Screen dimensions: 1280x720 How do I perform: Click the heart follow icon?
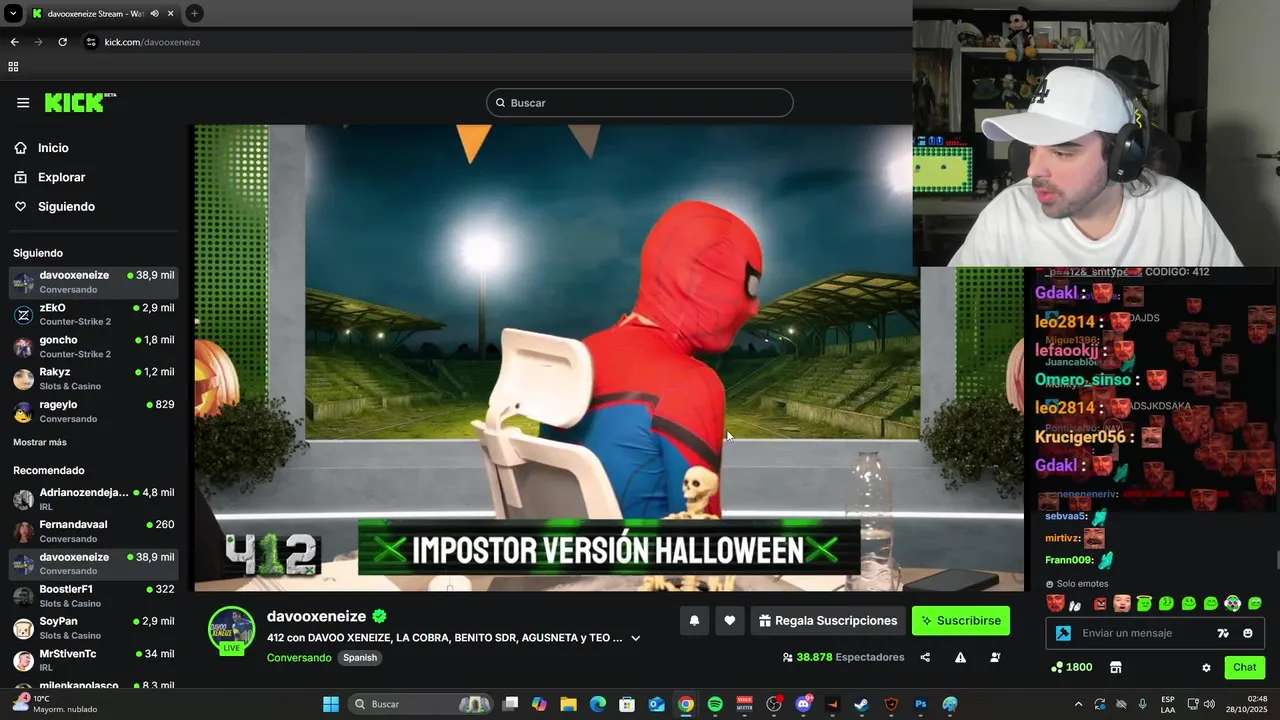730,621
